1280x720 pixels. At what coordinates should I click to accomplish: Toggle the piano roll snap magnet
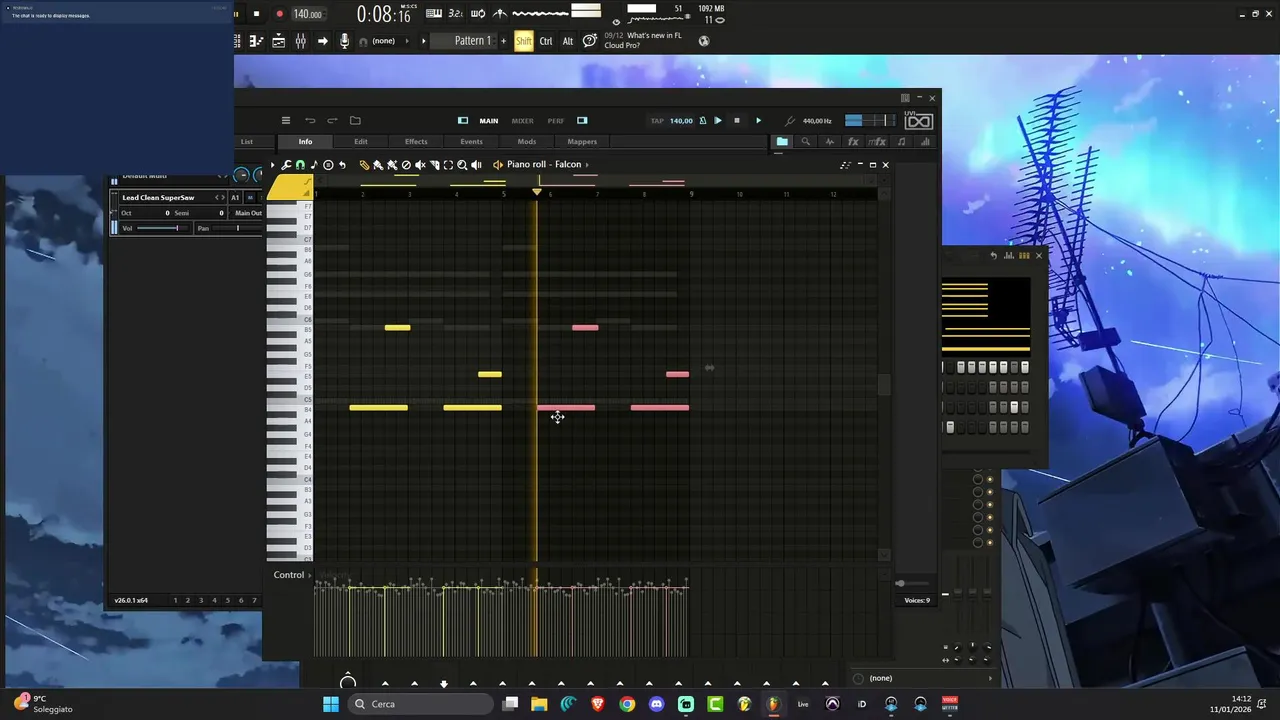(x=300, y=165)
